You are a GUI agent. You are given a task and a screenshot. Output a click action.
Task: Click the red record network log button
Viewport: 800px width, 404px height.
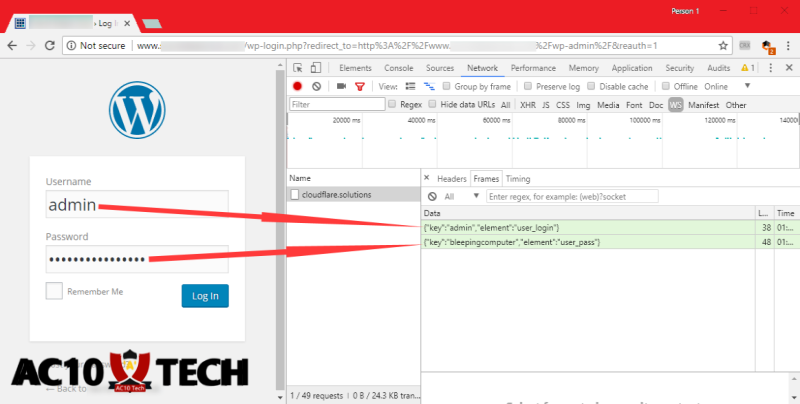coord(297,86)
